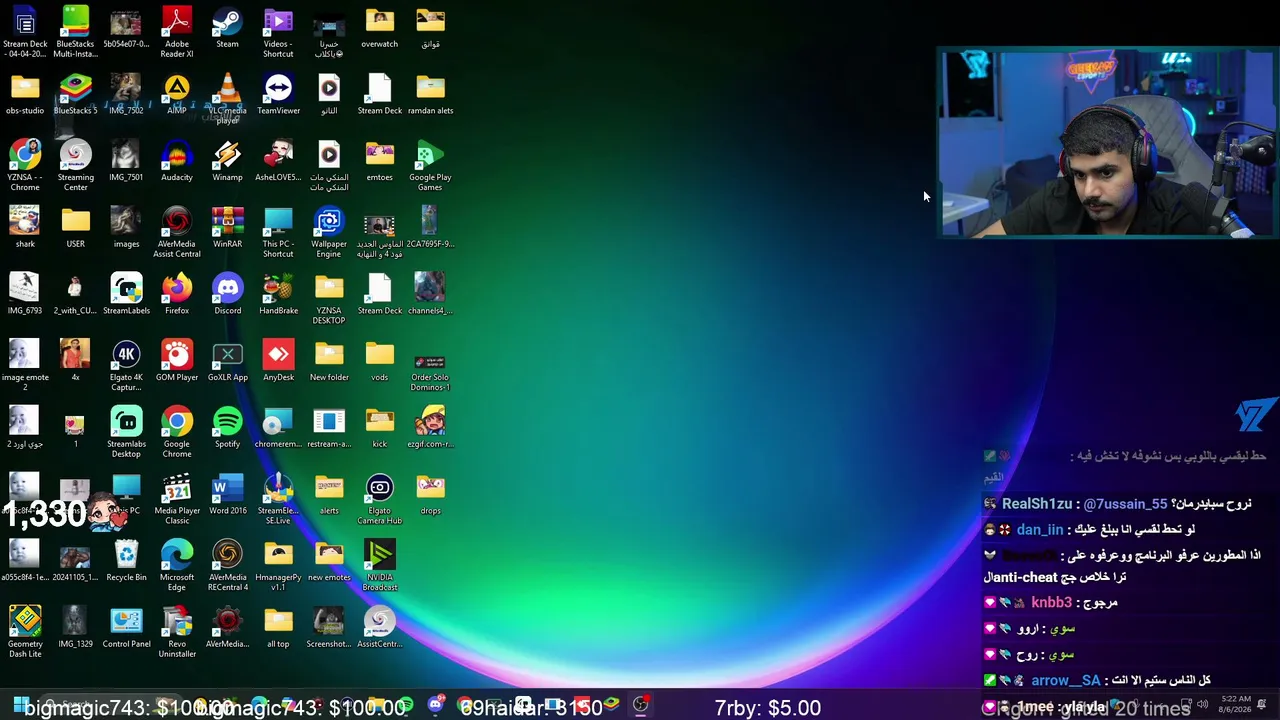Open the taskbar clock showing 5:22 AM

pyautogui.click(x=1234, y=705)
